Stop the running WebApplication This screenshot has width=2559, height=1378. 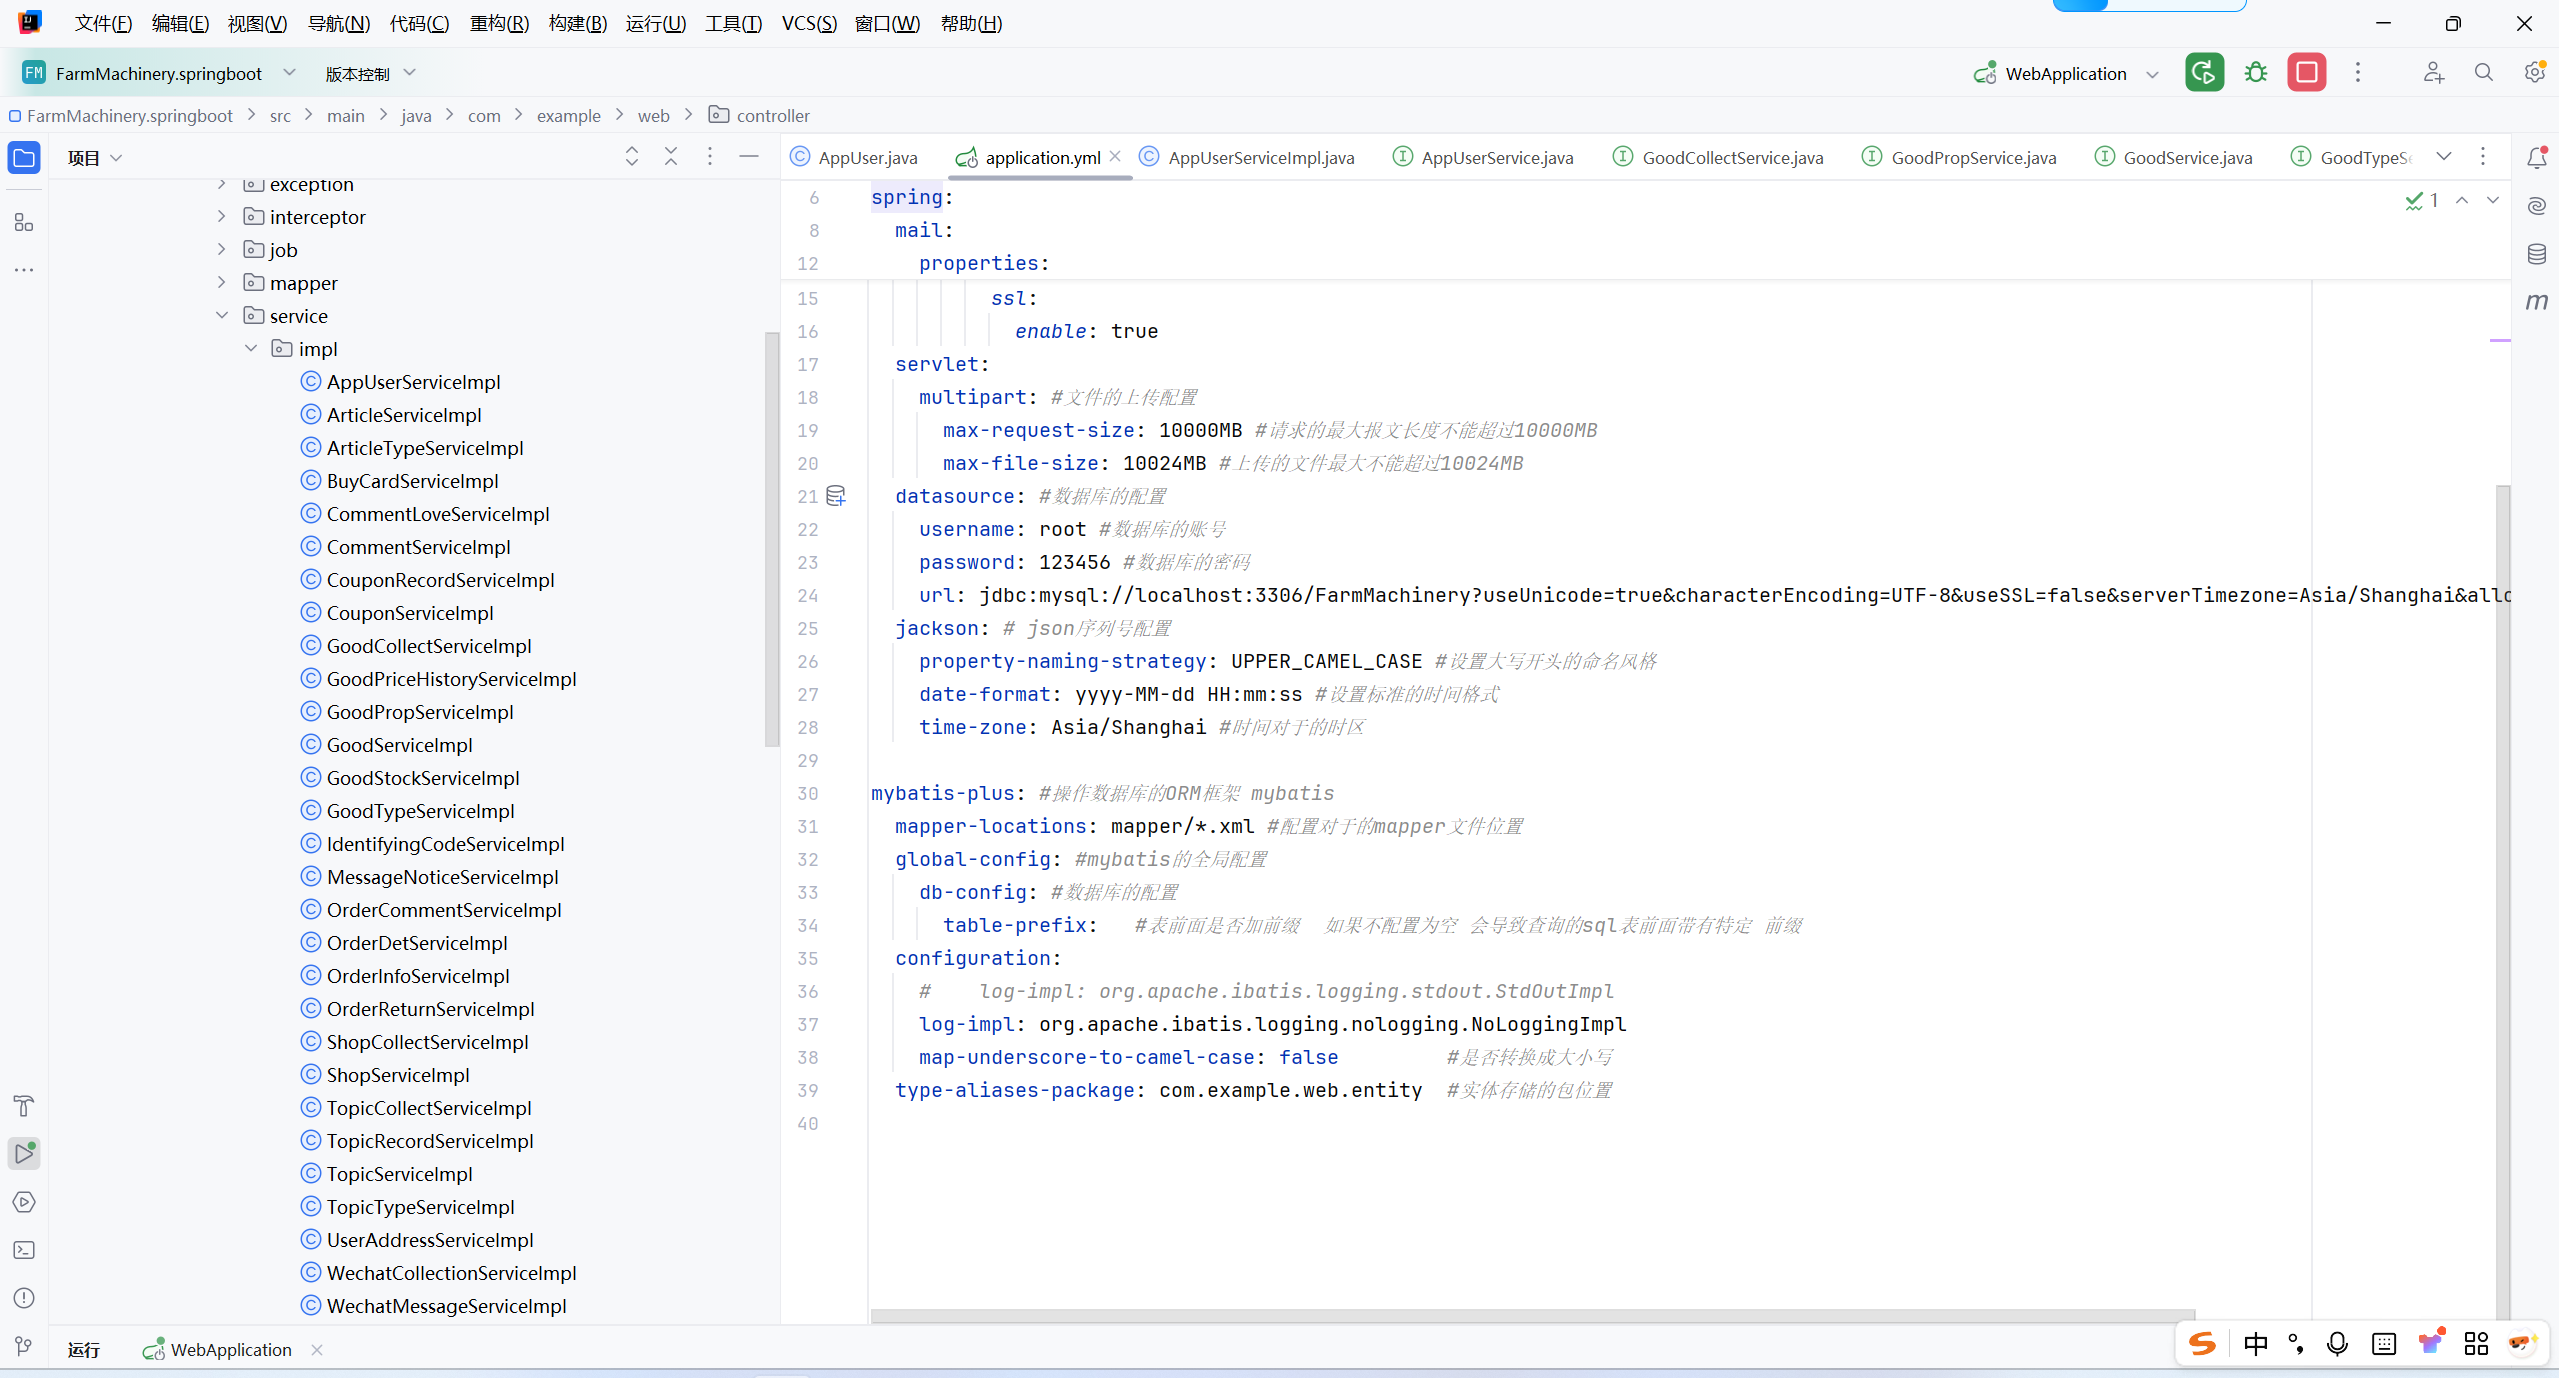[2306, 73]
